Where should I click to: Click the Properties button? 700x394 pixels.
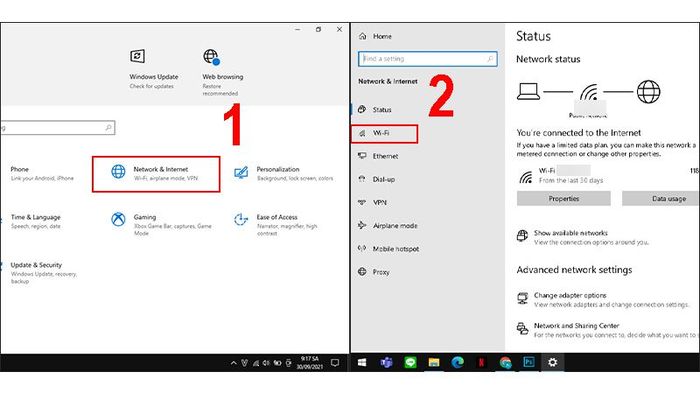tap(563, 199)
